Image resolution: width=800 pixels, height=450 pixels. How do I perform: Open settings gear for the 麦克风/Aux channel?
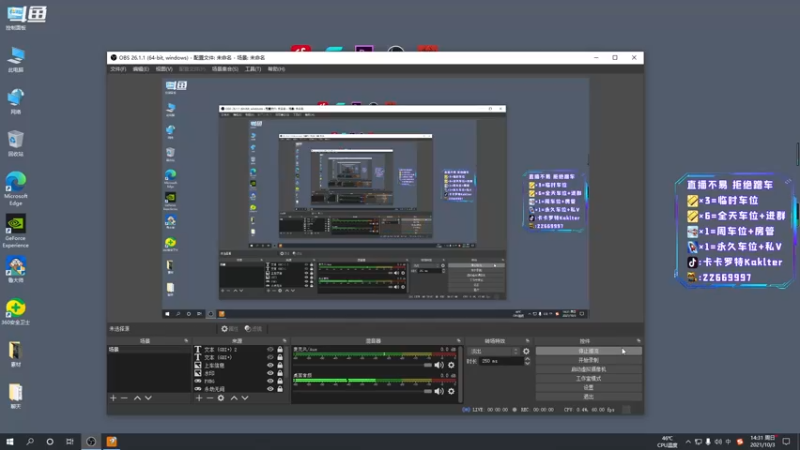pyautogui.click(x=451, y=365)
